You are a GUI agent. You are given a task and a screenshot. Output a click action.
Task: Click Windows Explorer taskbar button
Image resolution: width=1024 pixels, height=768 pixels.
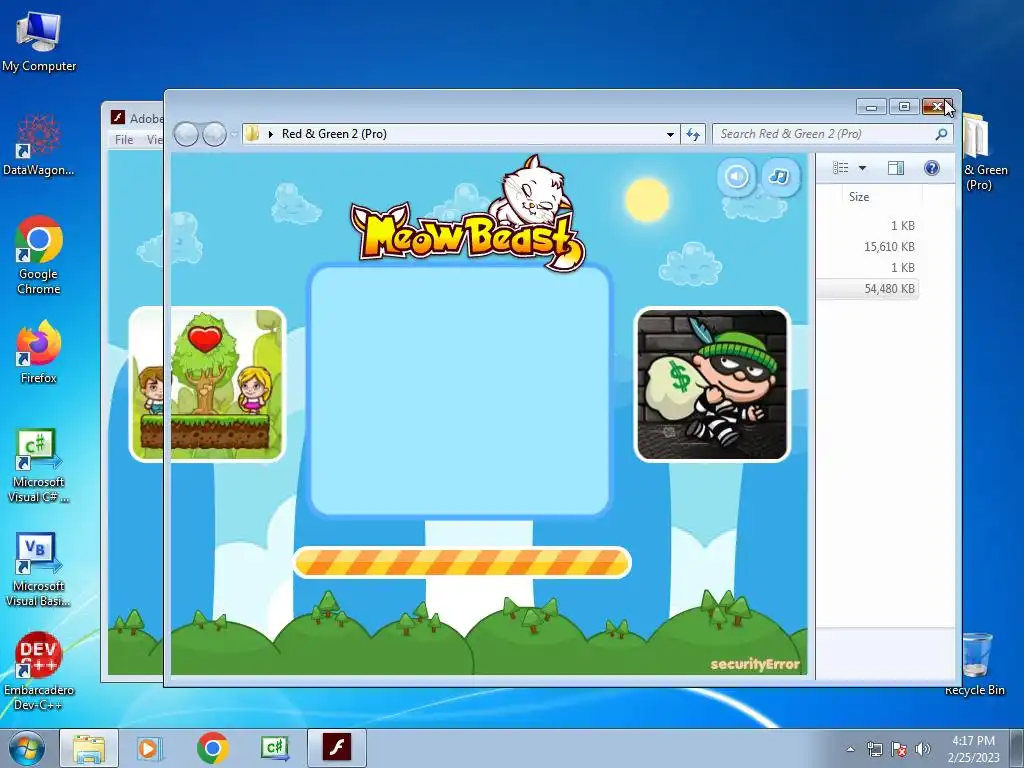pos(89,748)
